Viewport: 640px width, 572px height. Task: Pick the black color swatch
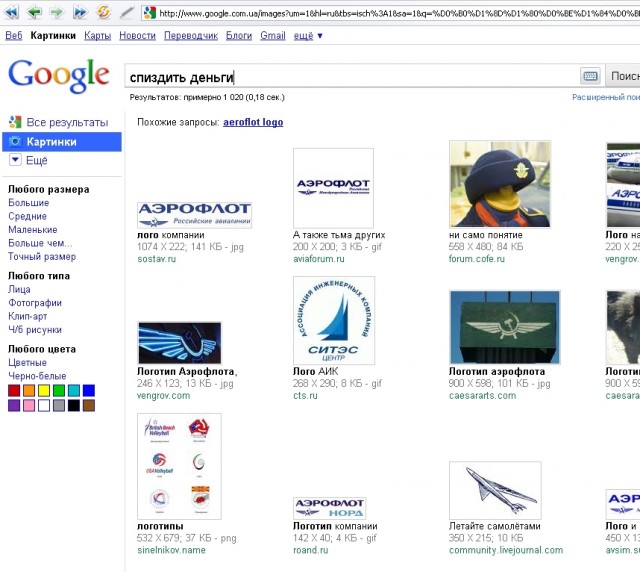click(74, 405)
